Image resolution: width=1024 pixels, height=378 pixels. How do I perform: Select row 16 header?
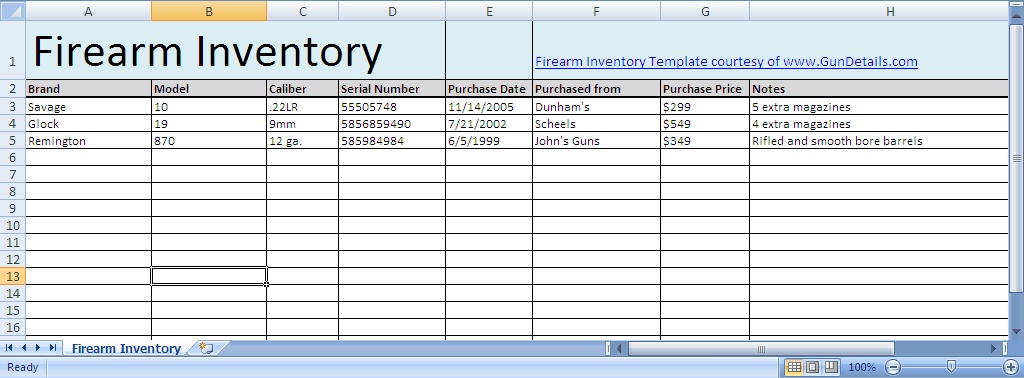coord(12,327)
